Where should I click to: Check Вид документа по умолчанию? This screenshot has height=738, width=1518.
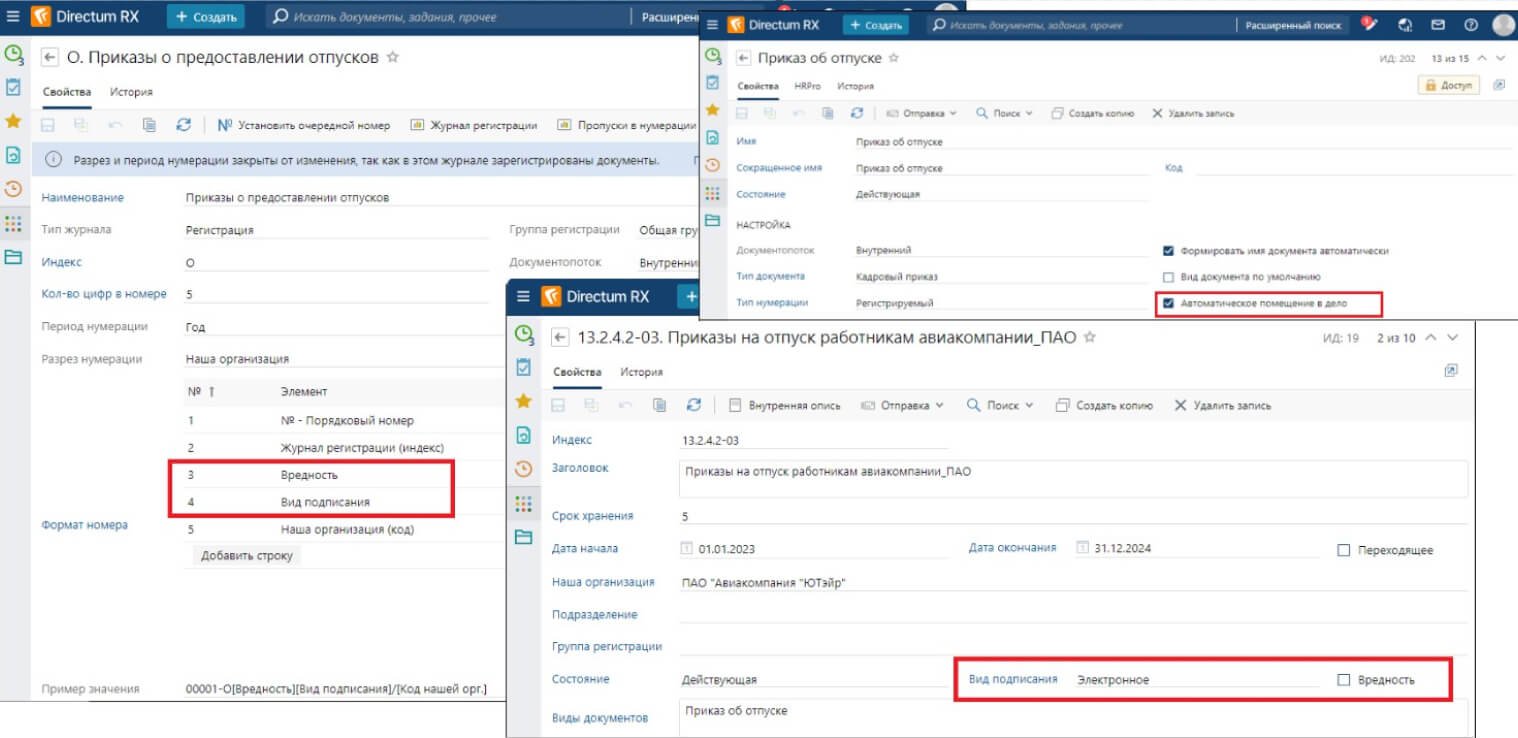tap(1168, 276)
